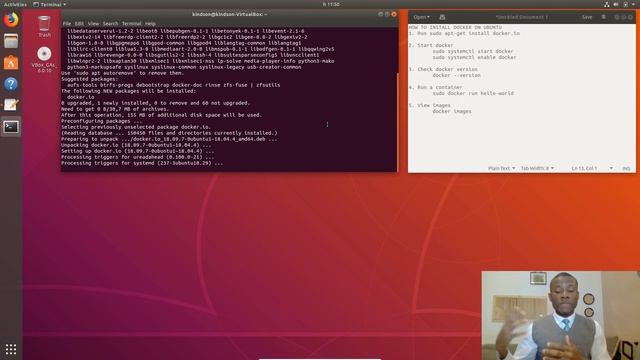640x360 pixels.
Task: Click the power icon in top bar
Action: click(x=625, y=4)
